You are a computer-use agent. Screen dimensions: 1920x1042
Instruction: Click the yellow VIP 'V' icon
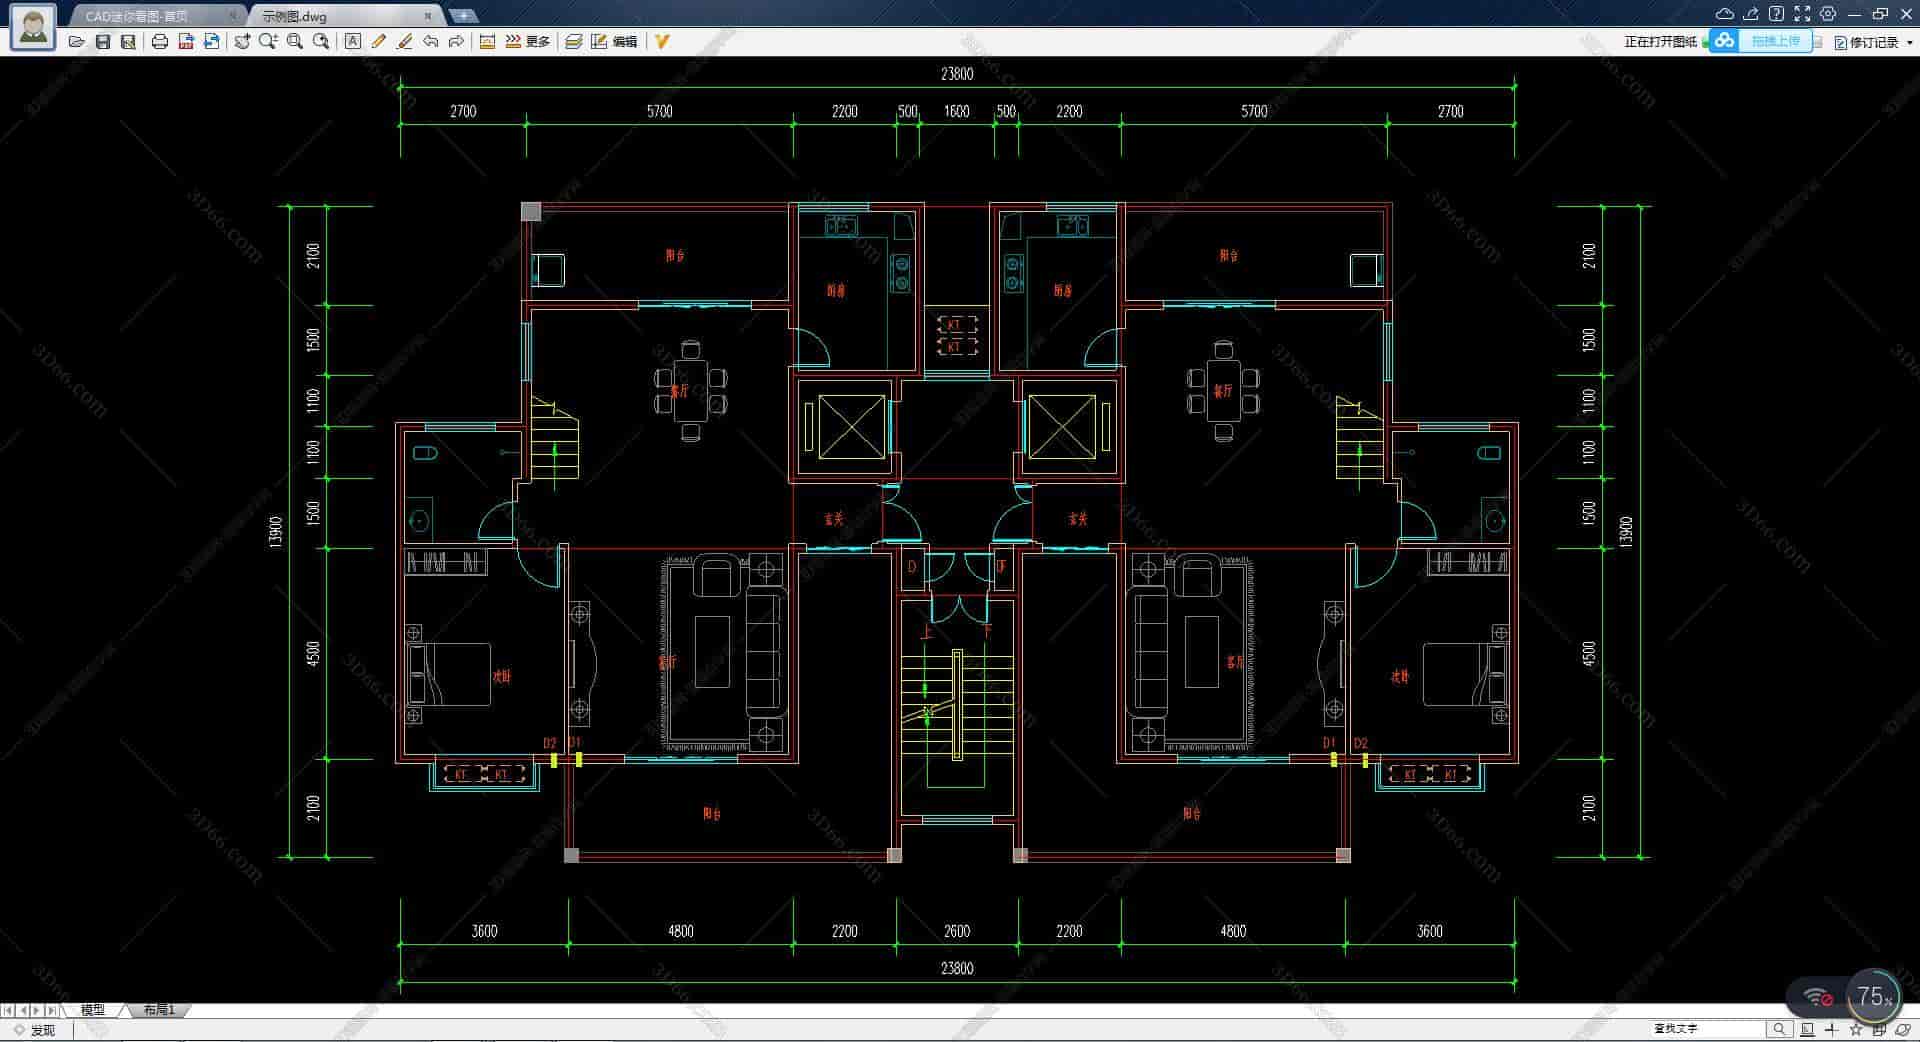pos(661,41)
